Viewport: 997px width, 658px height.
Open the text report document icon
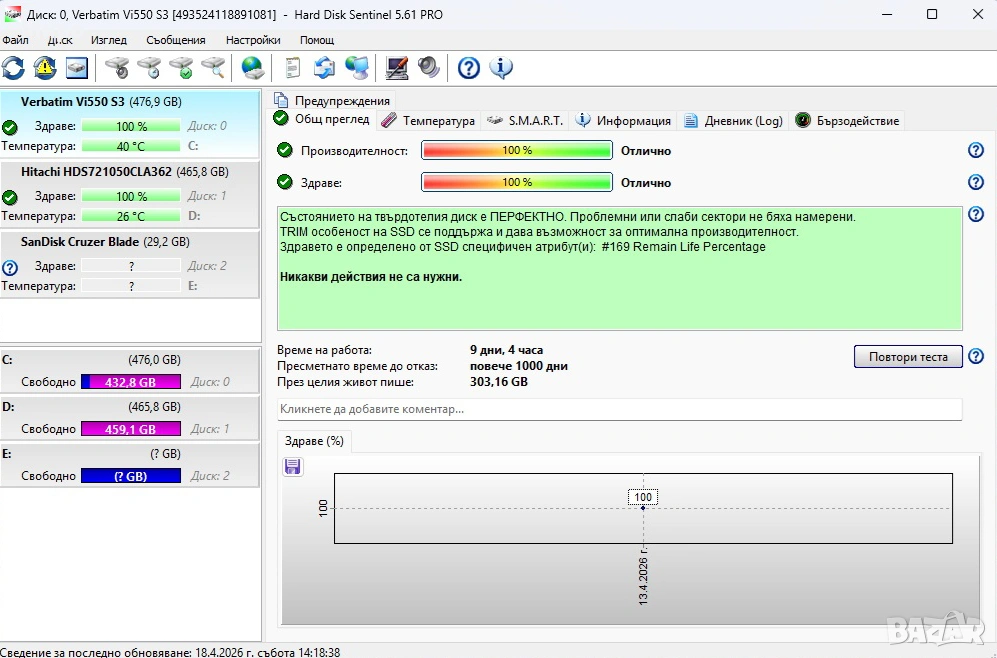293,68
